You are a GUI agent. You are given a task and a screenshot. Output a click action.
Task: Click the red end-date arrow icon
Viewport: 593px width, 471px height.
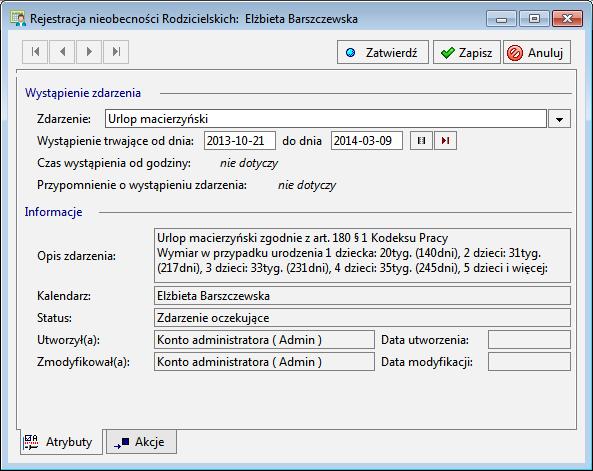446,141
